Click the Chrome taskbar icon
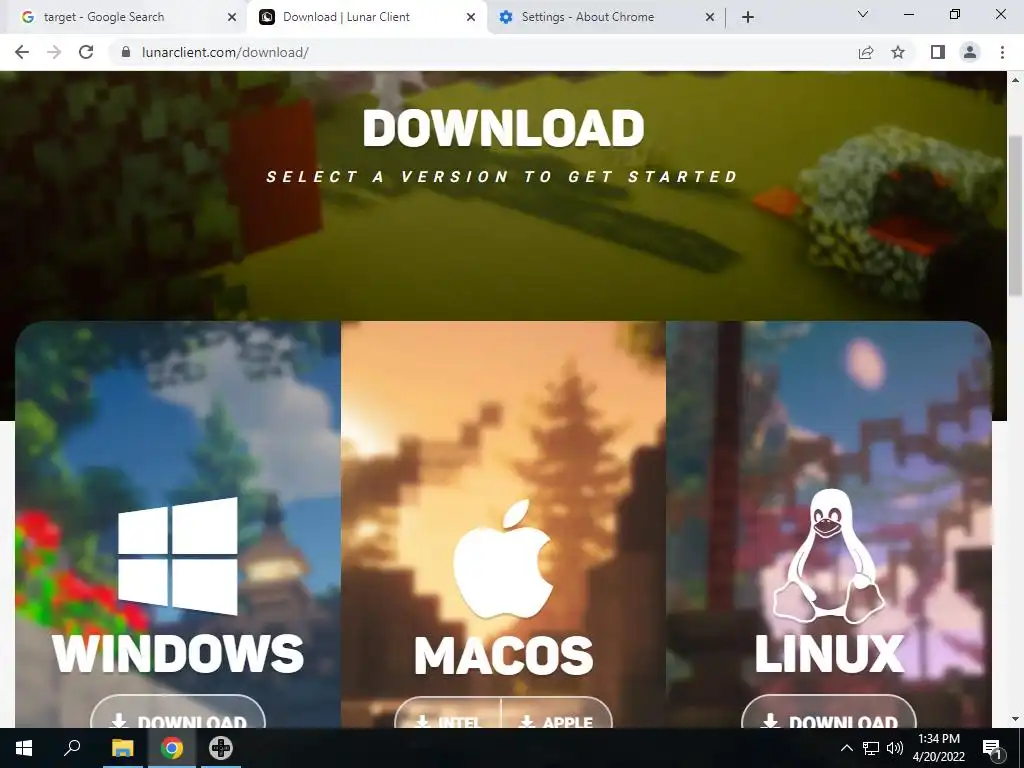The width and height of the screenshot is (1024, 768). (172, 748)
